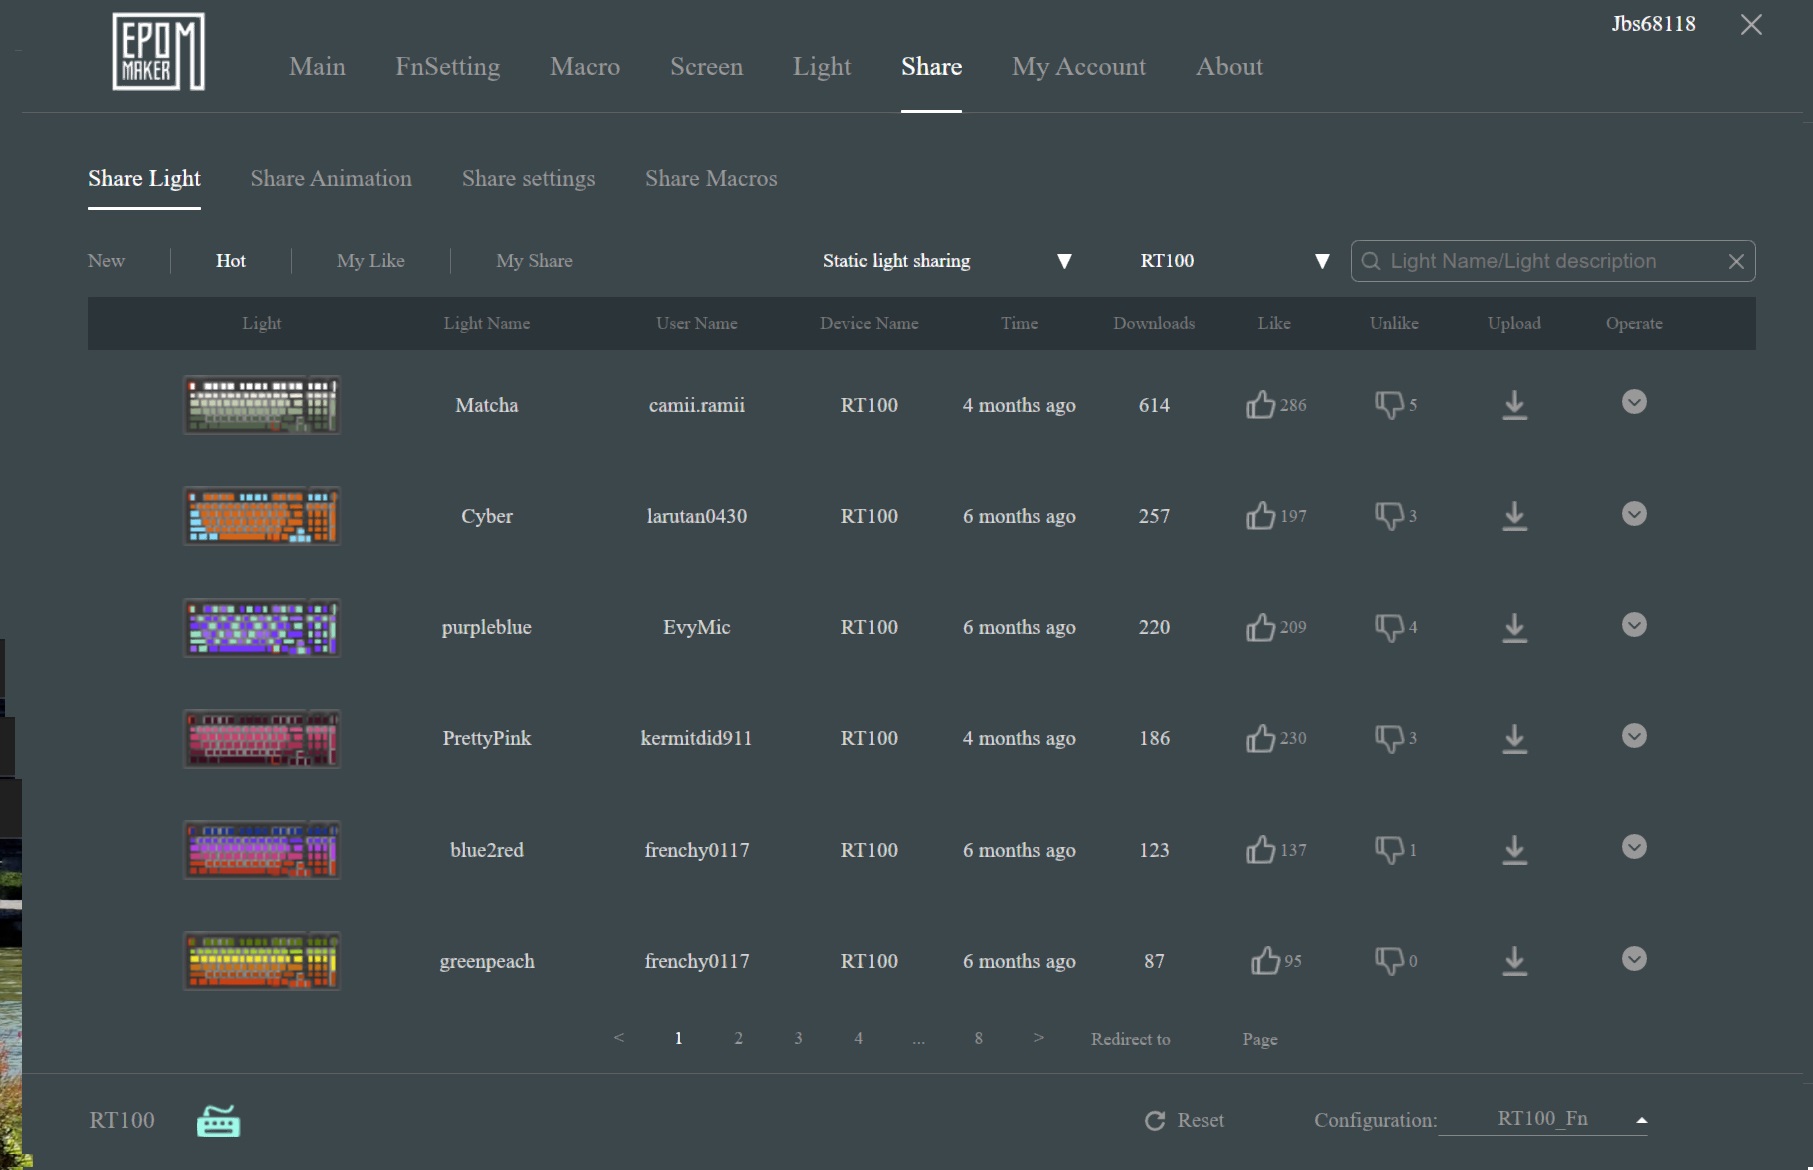This screenshot has width=1813, height=1170.
Task: Show the My Like filter list
Action: point(370,261)
